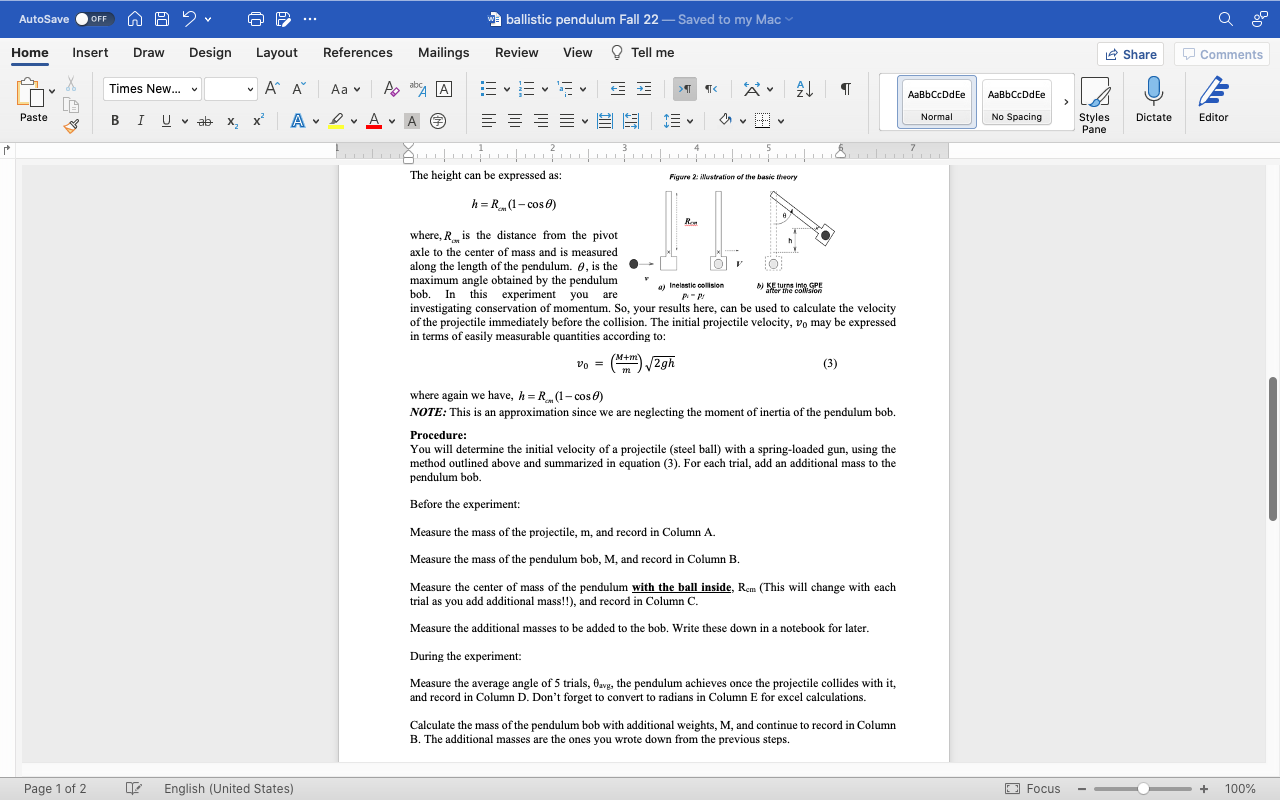The height and width of the screenshot is (800, 1280).
Task: Open bullet list style dropdown arrow
Action: tap(506, 89)
